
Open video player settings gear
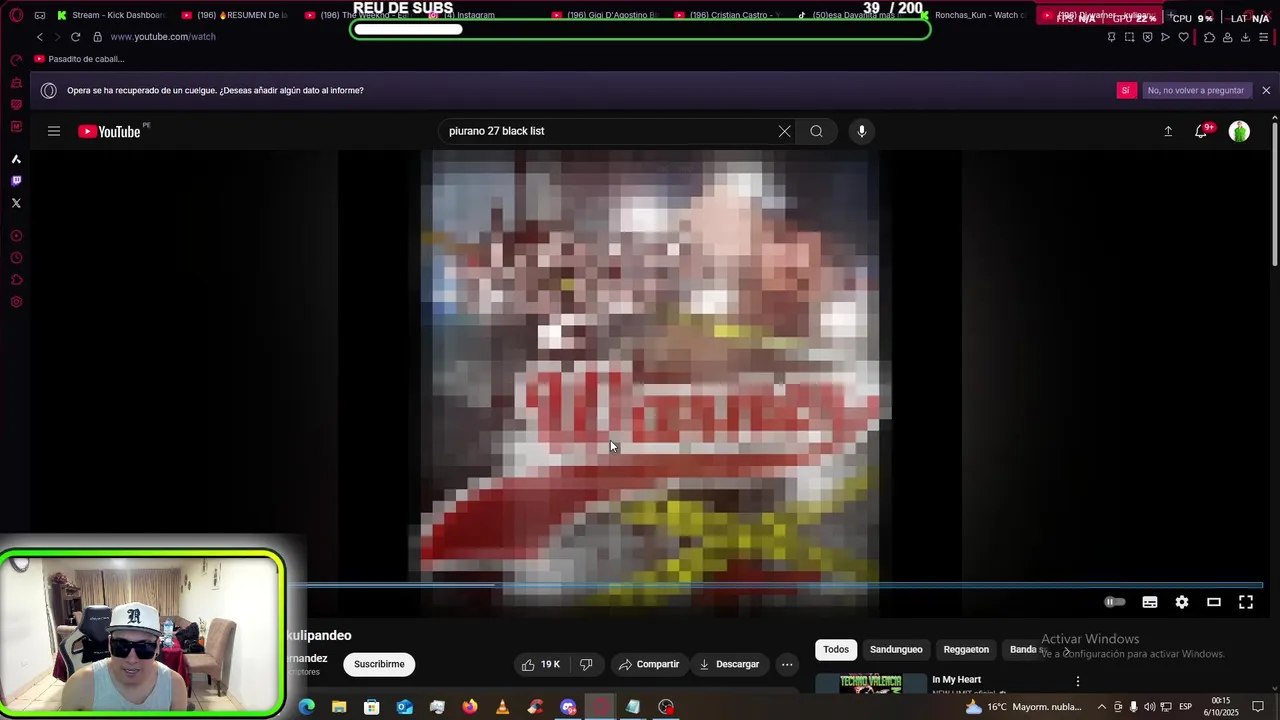point(1182,602)
